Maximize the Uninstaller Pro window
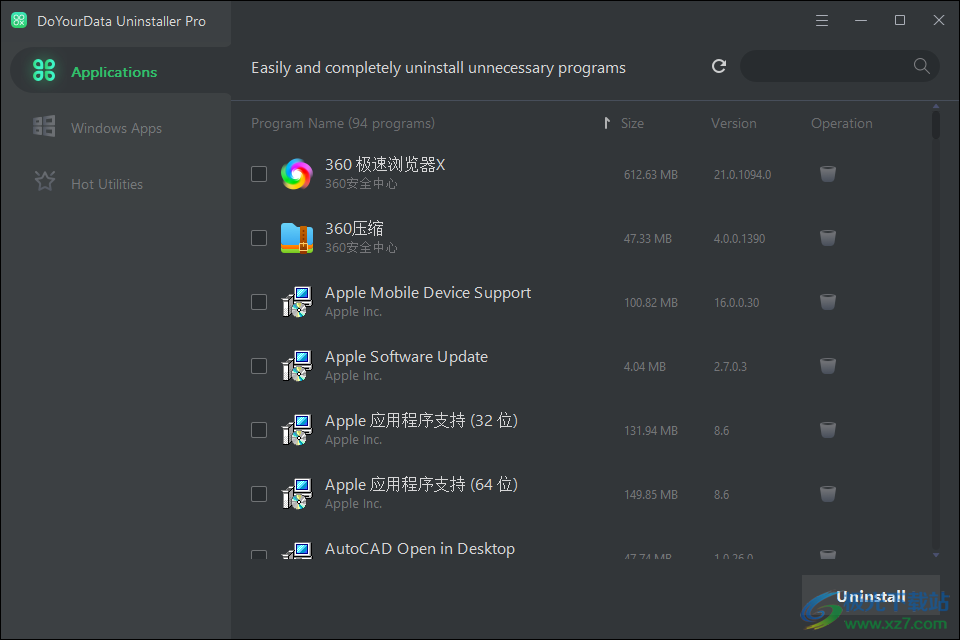960x640 pixels. [900, 20]
